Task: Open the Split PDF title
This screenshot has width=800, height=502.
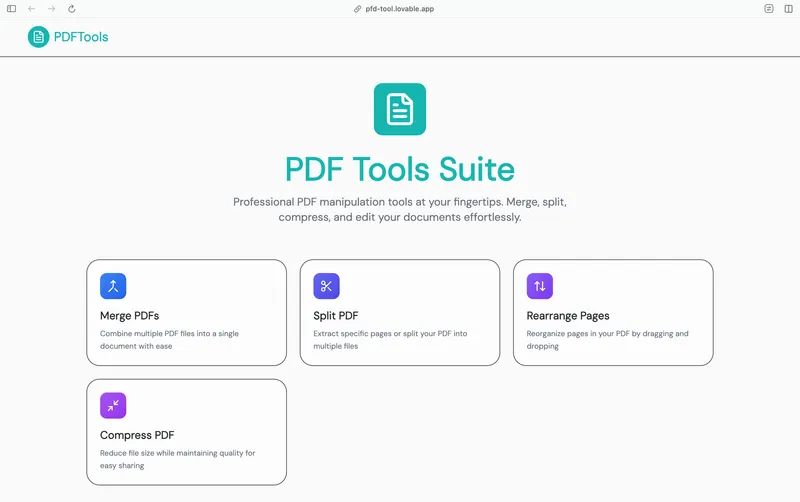Action: click(336, 316)
